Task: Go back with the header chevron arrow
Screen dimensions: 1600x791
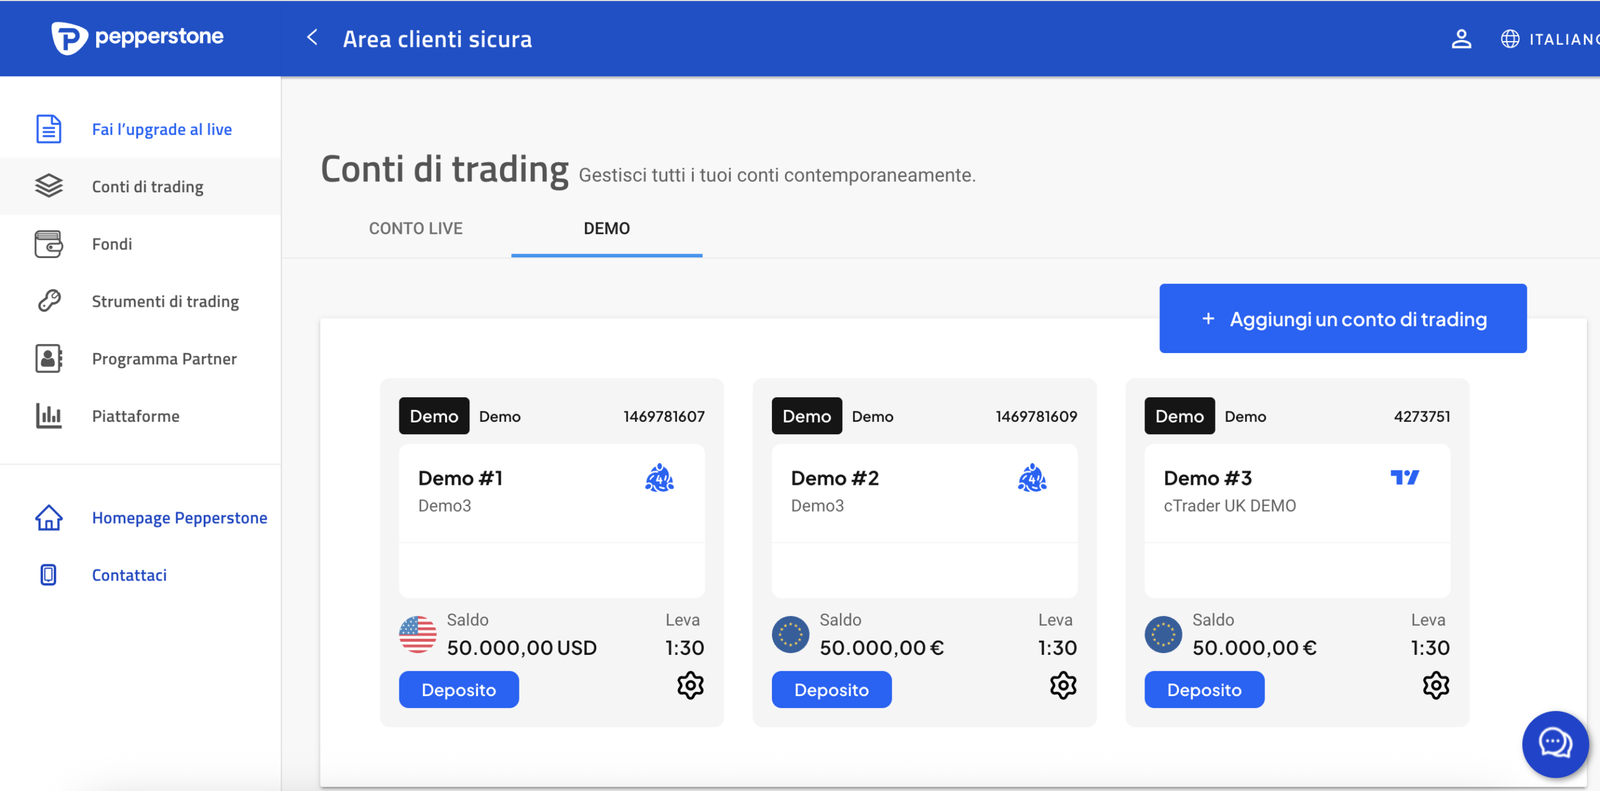Action: (x=312, y=38)
